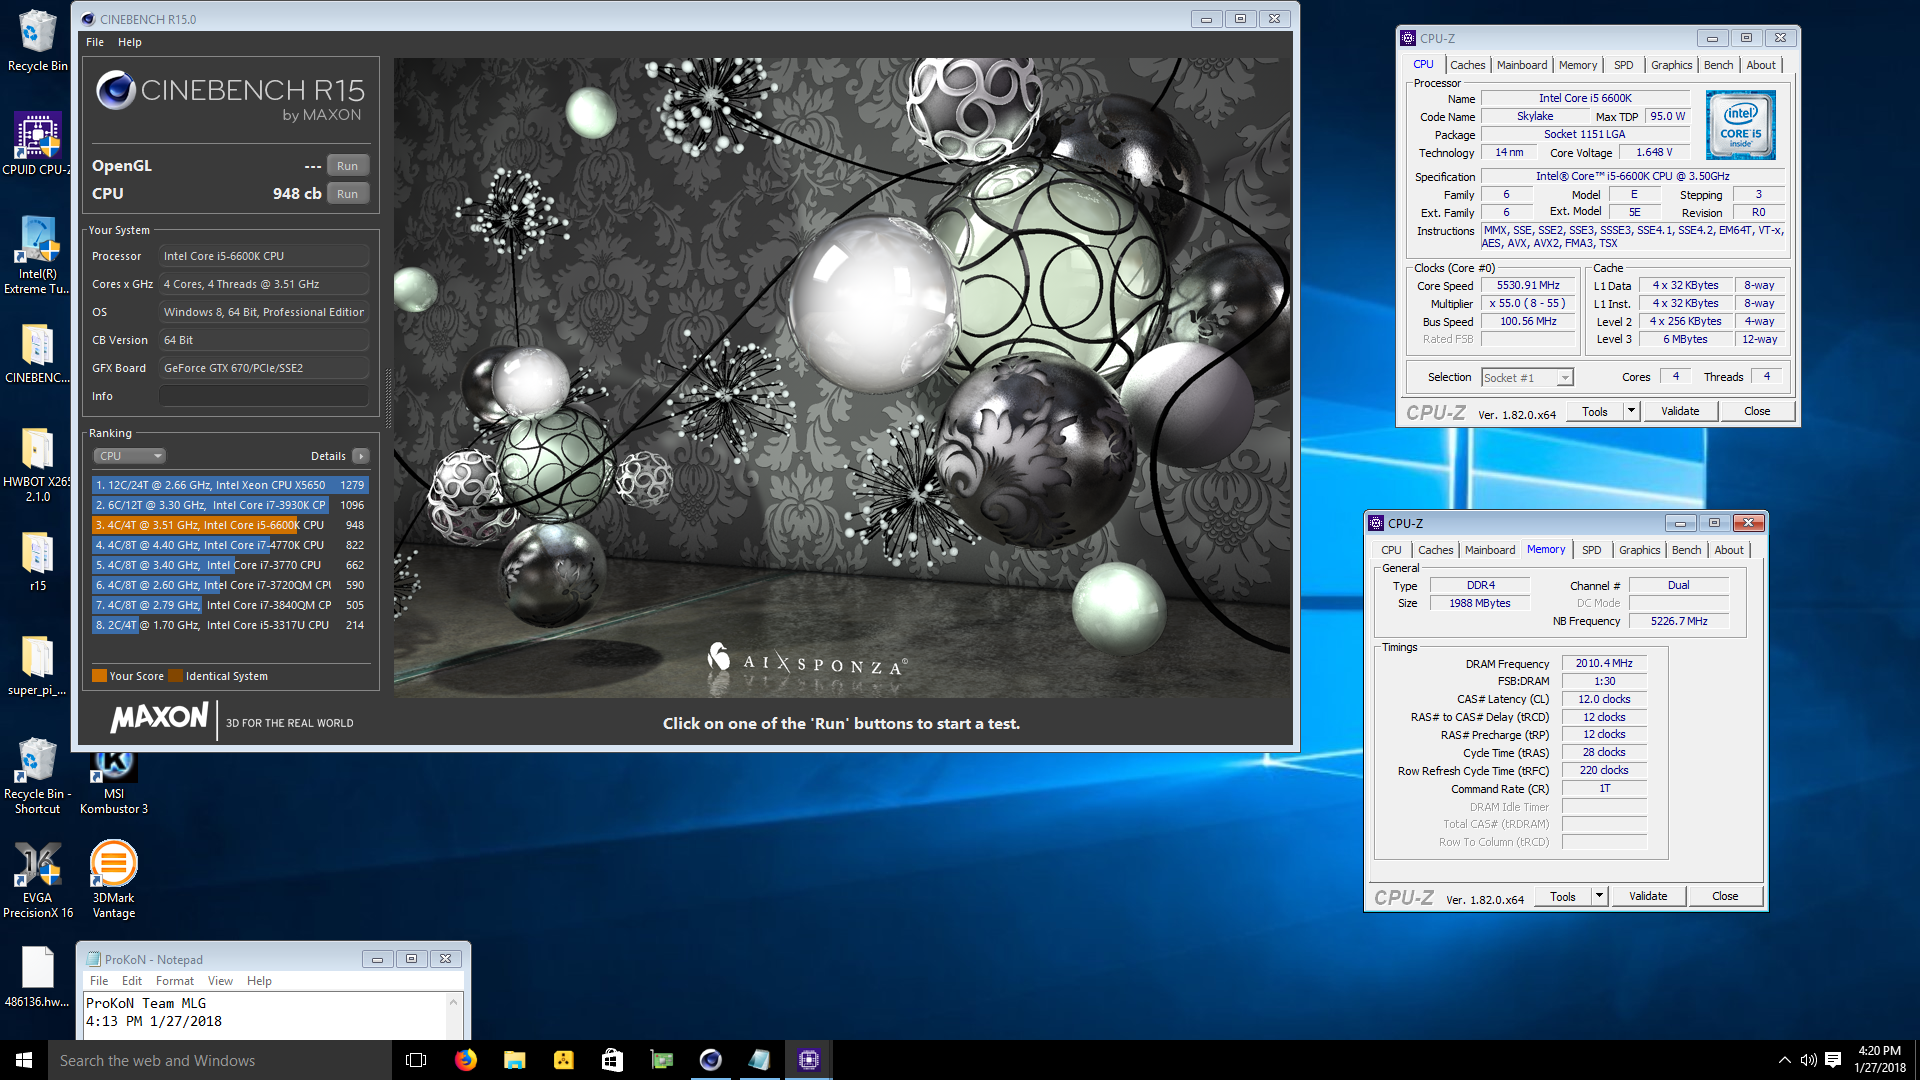This screenshot has height=1080, width=1920.
Task: Open Notepad Edit menu
Action: pos(132,981)
